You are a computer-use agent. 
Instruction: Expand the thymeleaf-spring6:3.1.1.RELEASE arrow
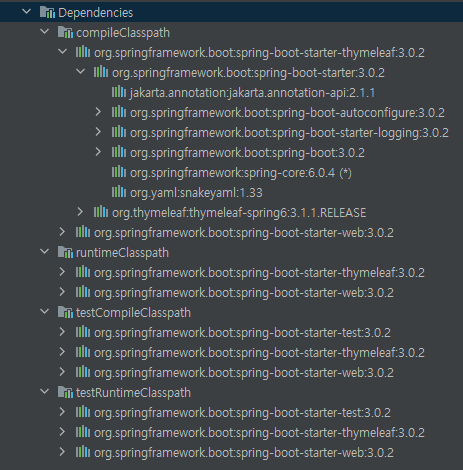[80, 212]
